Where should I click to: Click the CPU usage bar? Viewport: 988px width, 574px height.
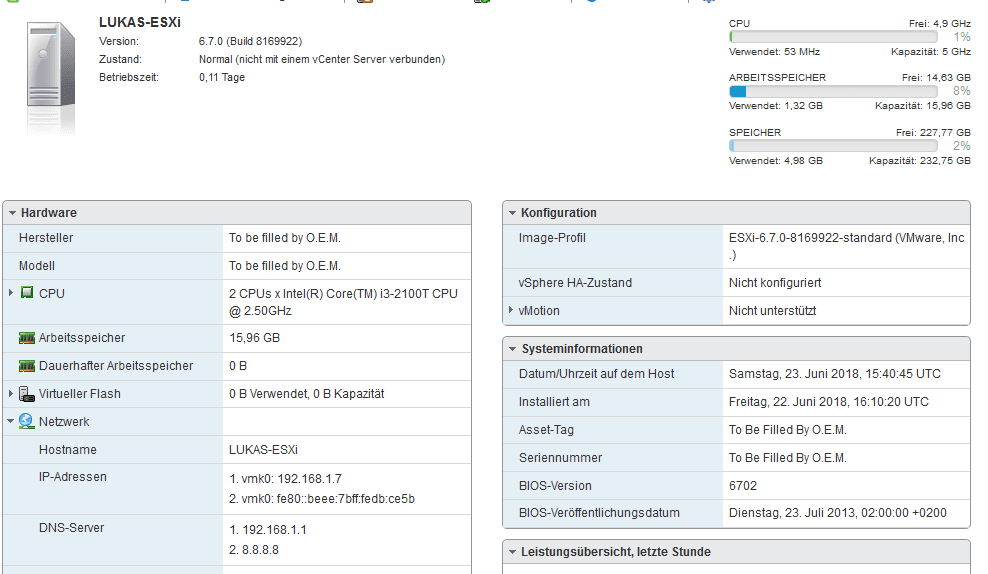[x=834, y=37]
